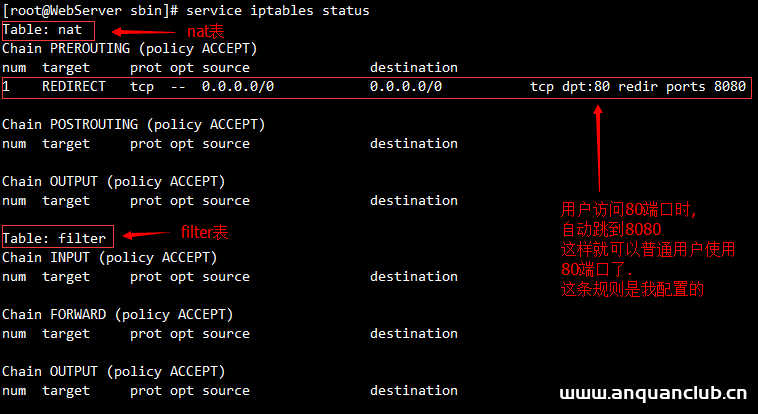Click the red arrow pointing at Table: filter
The image size is (758, 414).
(146, 237)
